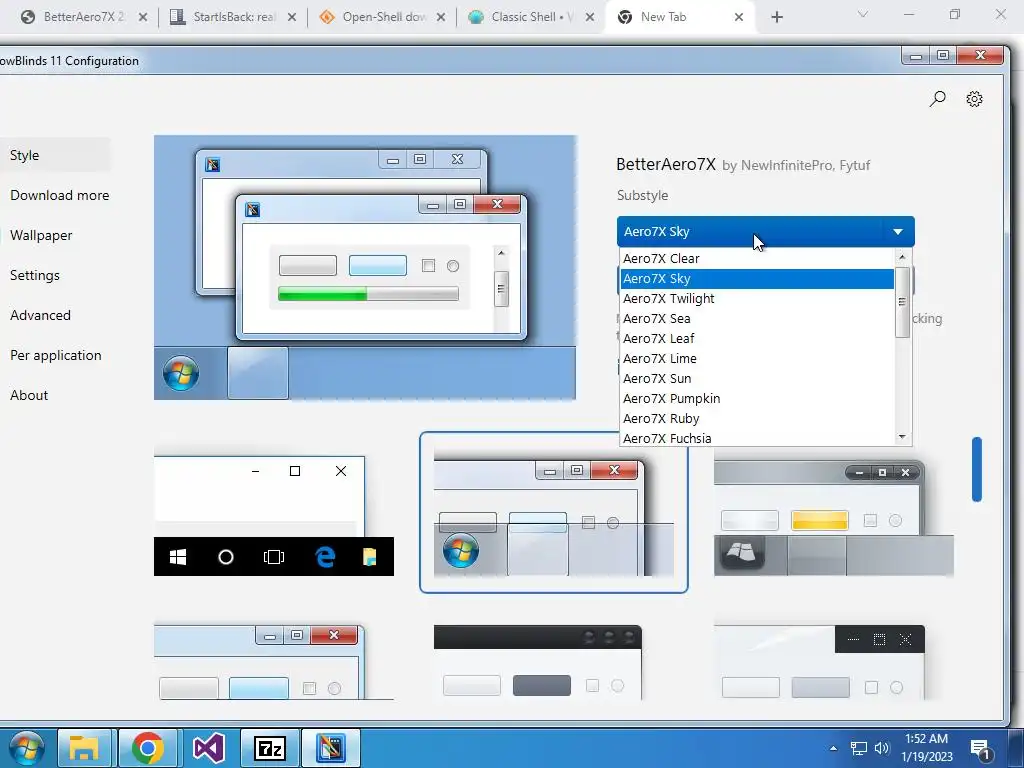Open Google Chrome from the taskbar
This screenshot has height=768, width=1024.
(x=148, y=748)
